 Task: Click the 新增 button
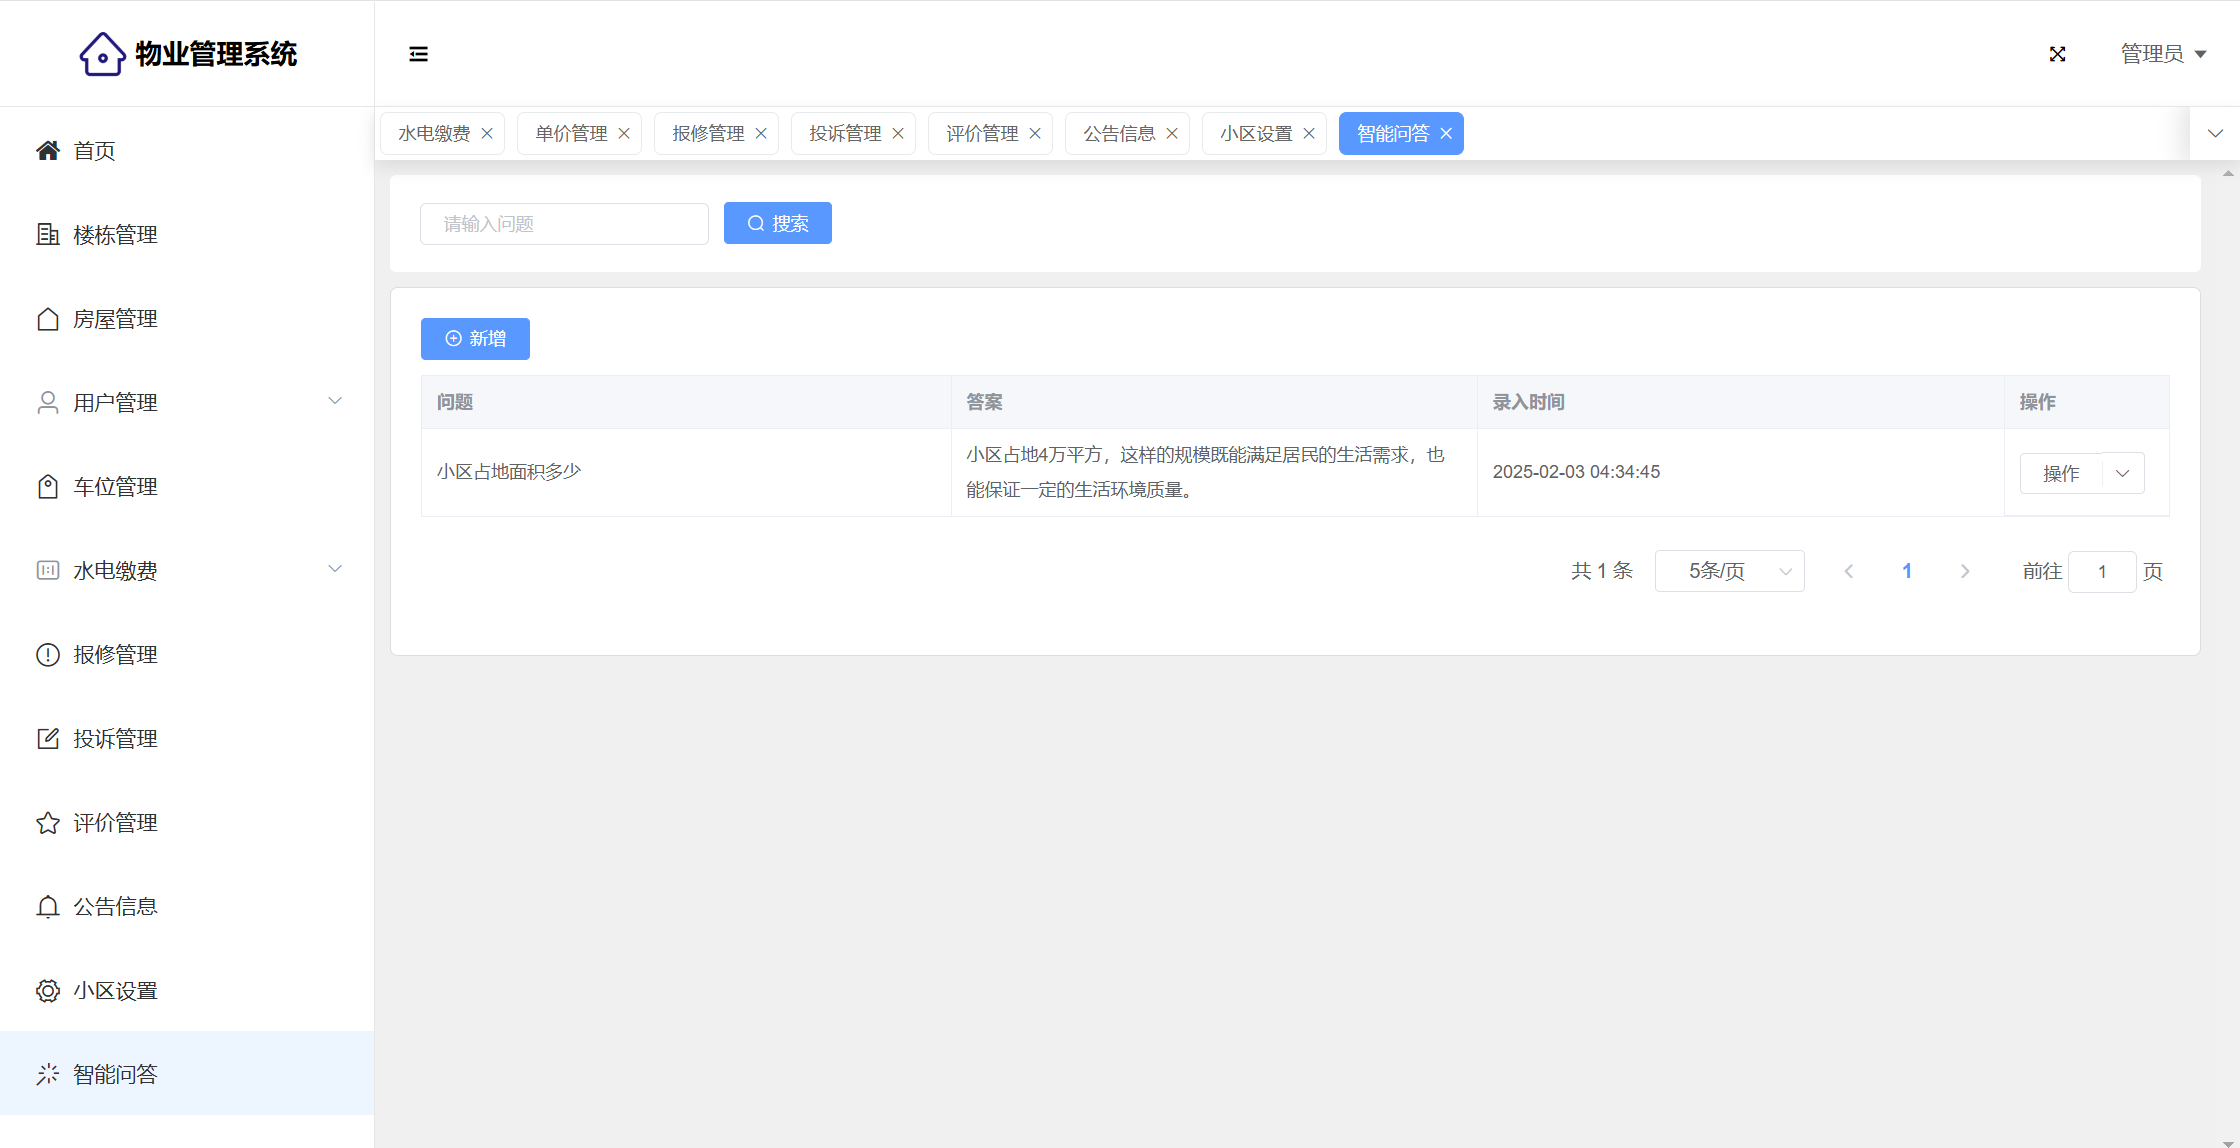tap(475, 339)
